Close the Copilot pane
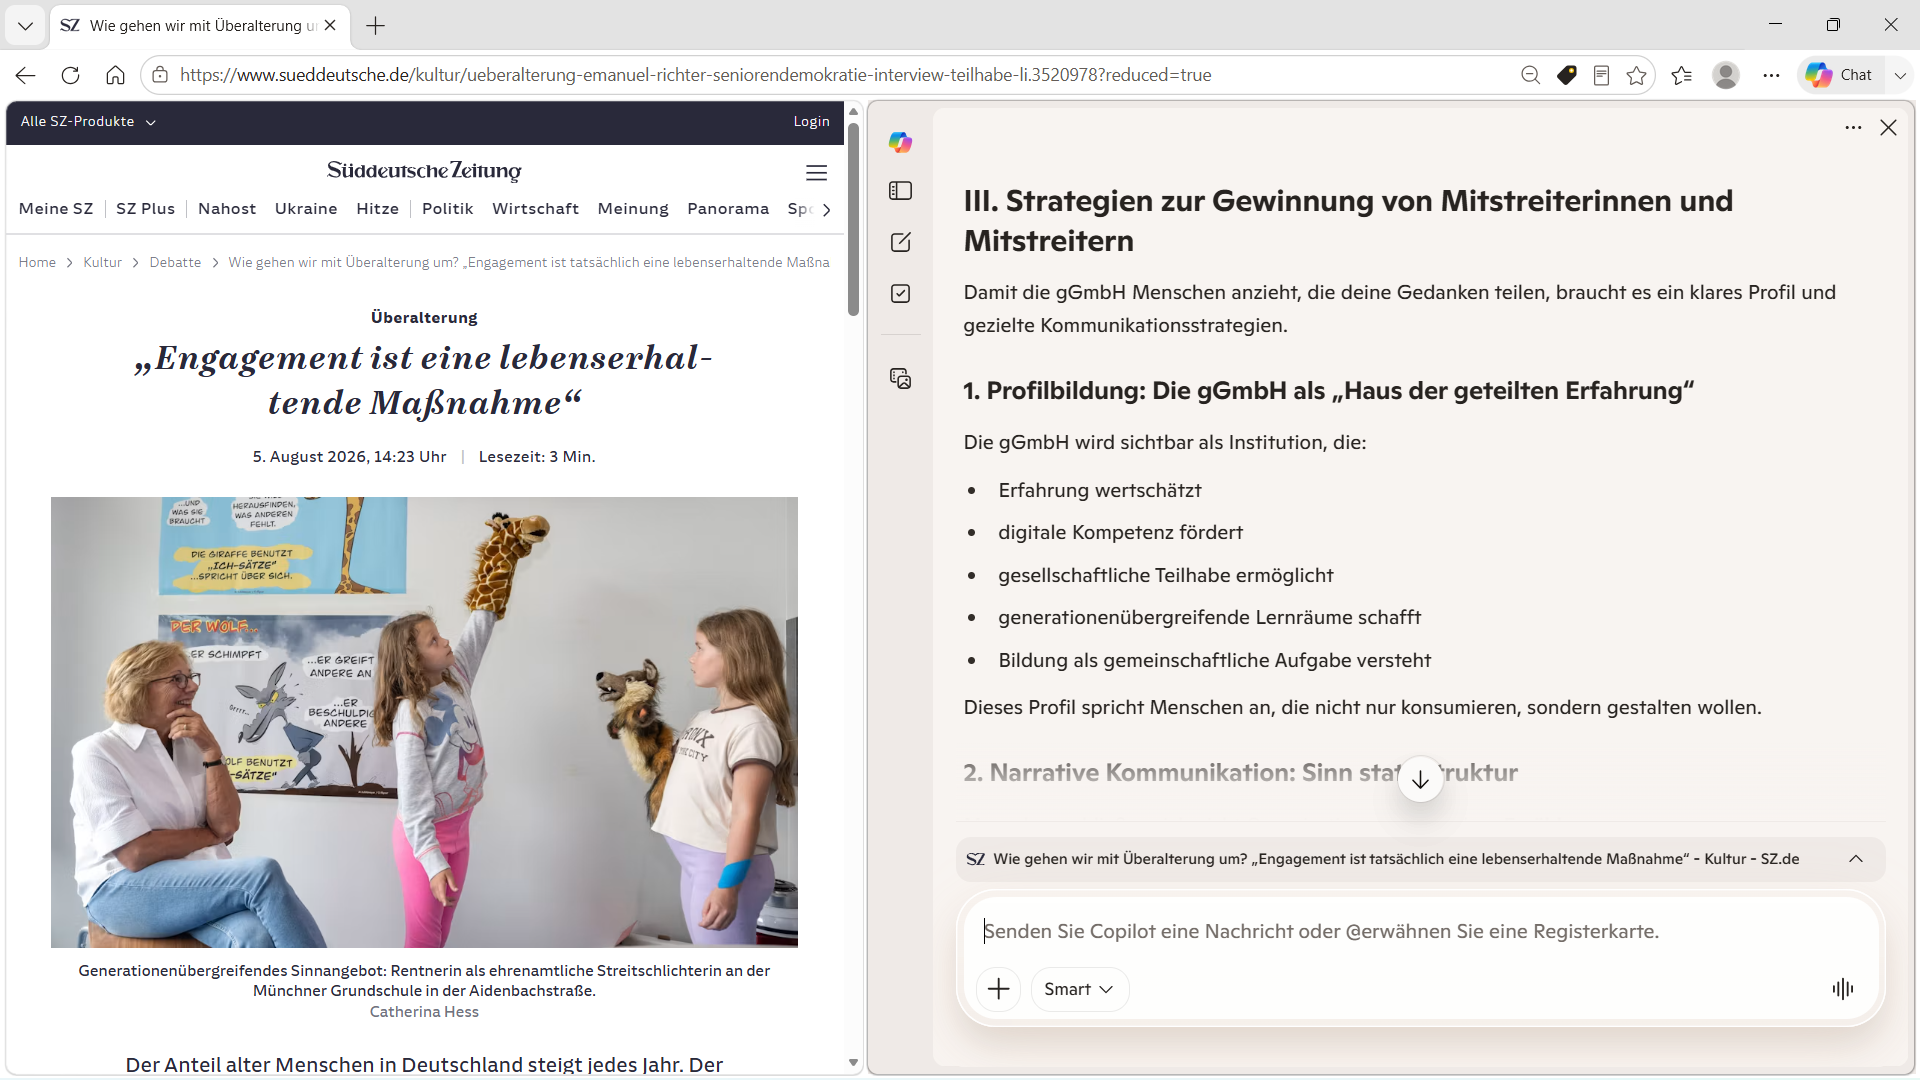The width and height of the screenshot is (1920, 1080). click(1888, 128)
